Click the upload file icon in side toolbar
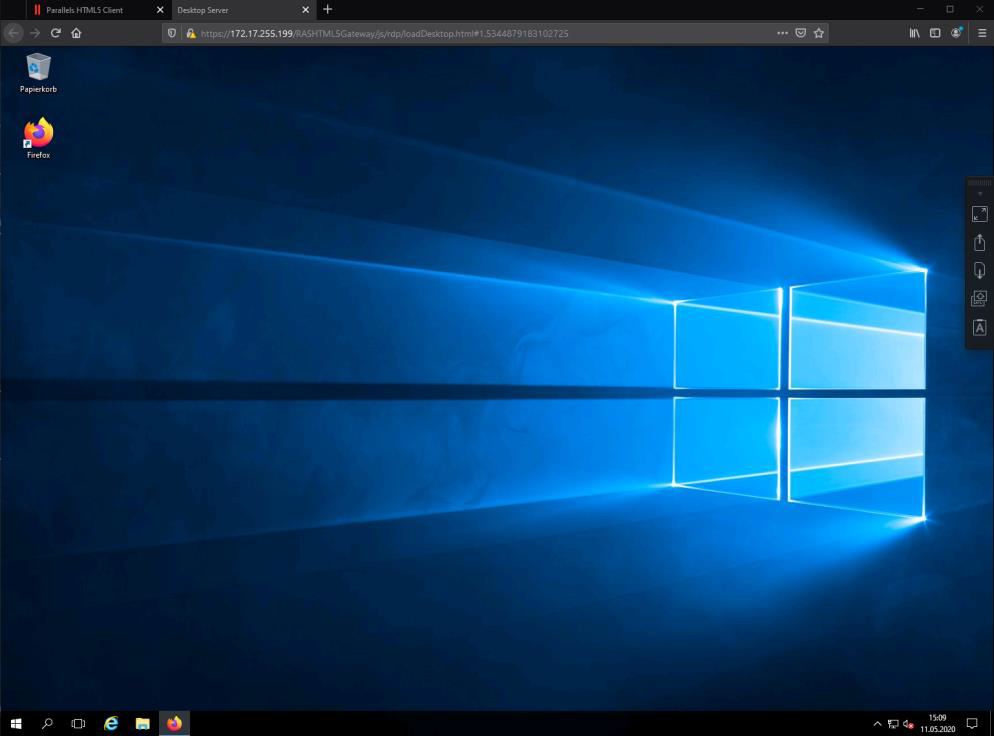 click(979, 242)
